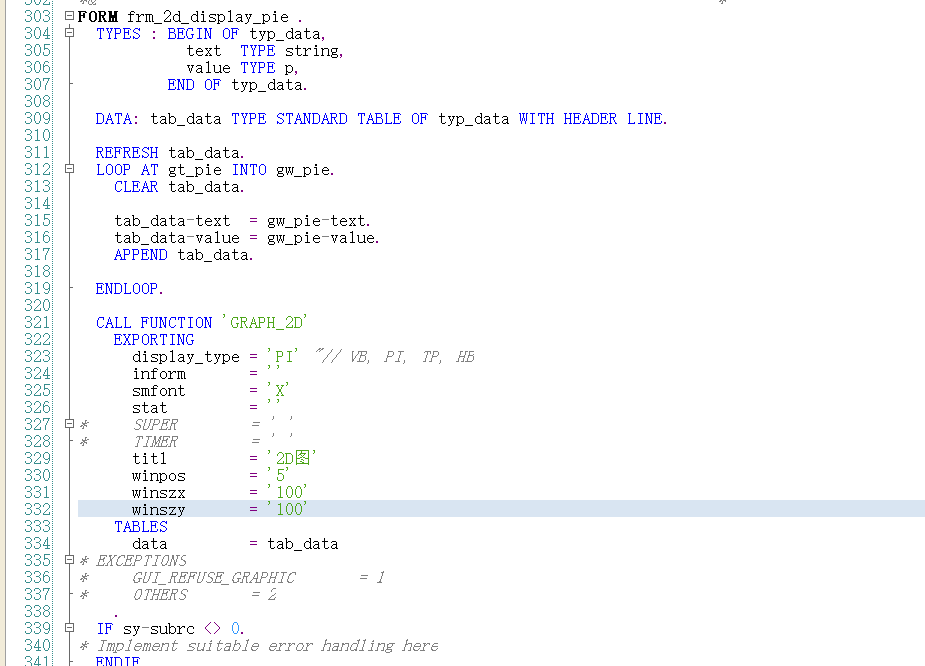The image size is (925, 666).
Task: Click line number 321 in the gutter
Action: pos(37,323)
